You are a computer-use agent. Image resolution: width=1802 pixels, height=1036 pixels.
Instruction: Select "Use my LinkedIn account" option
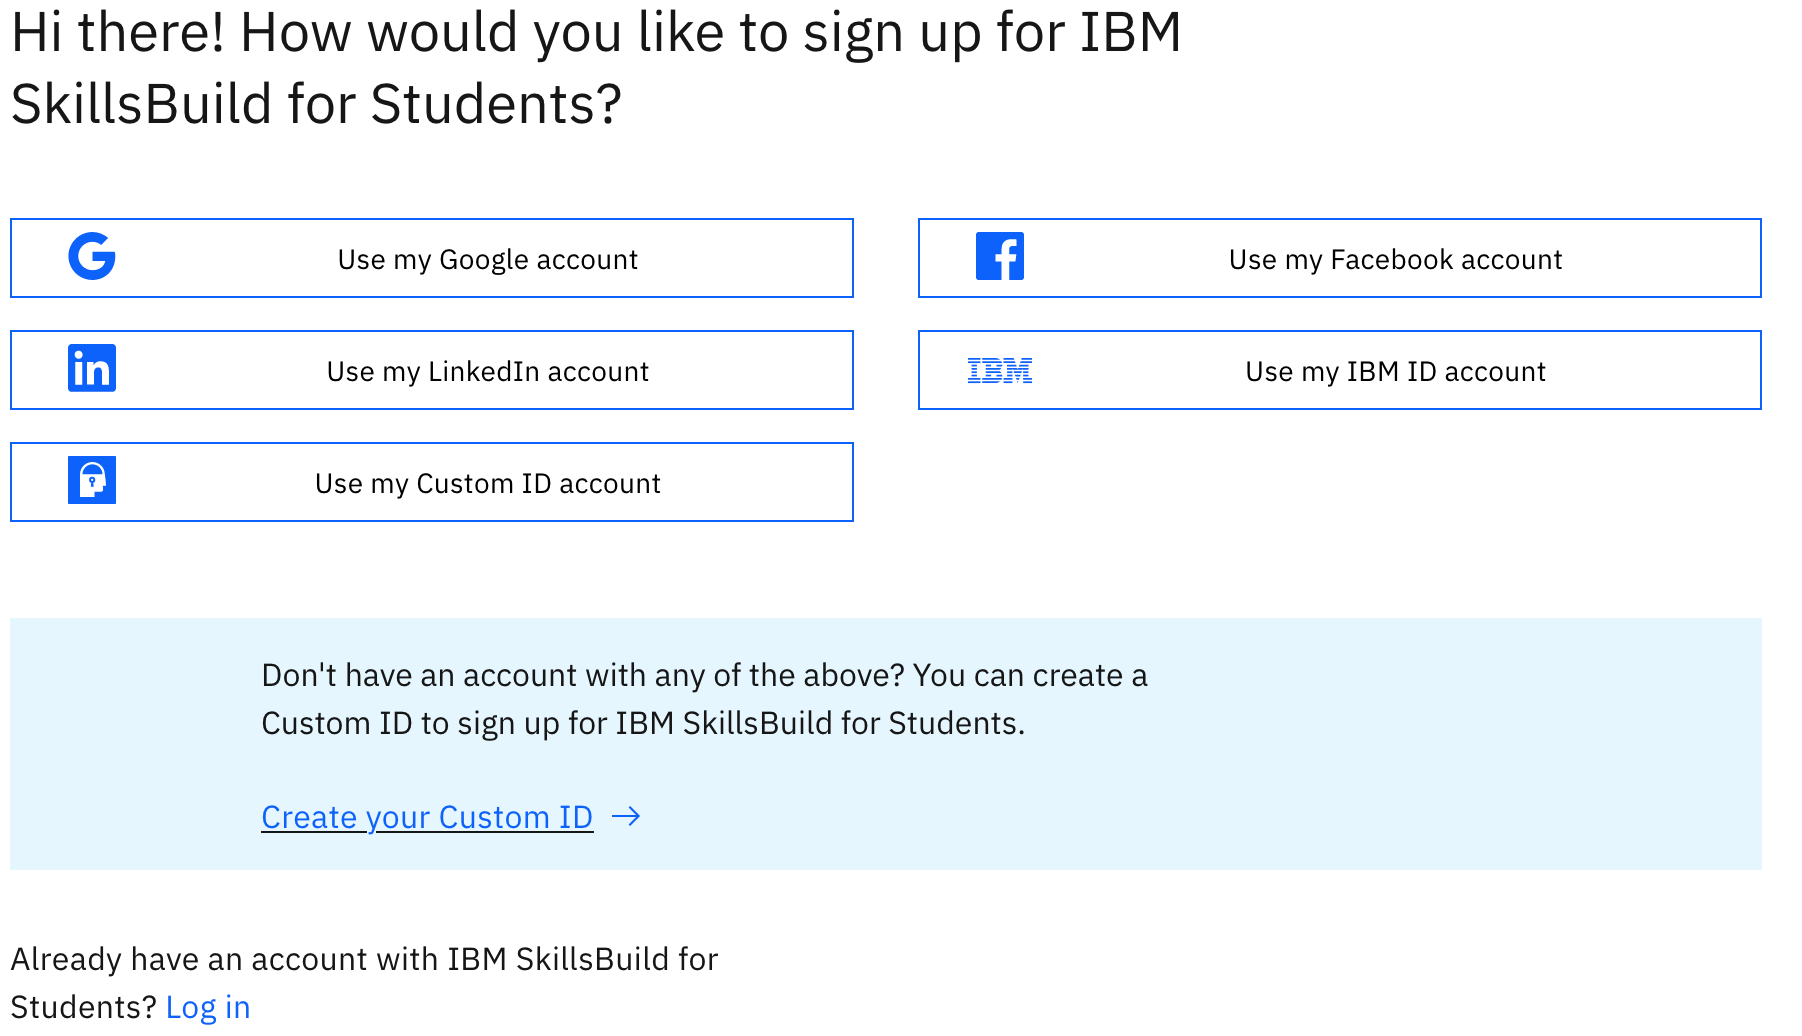pos(432,370)
